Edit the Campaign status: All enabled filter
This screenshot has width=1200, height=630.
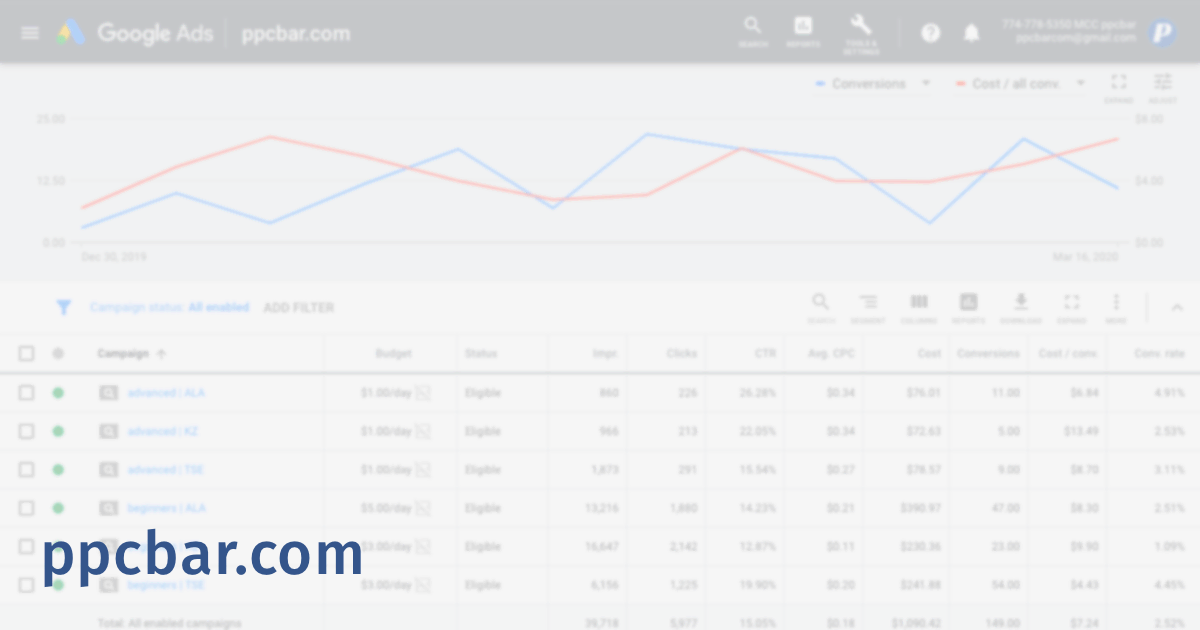169,308
